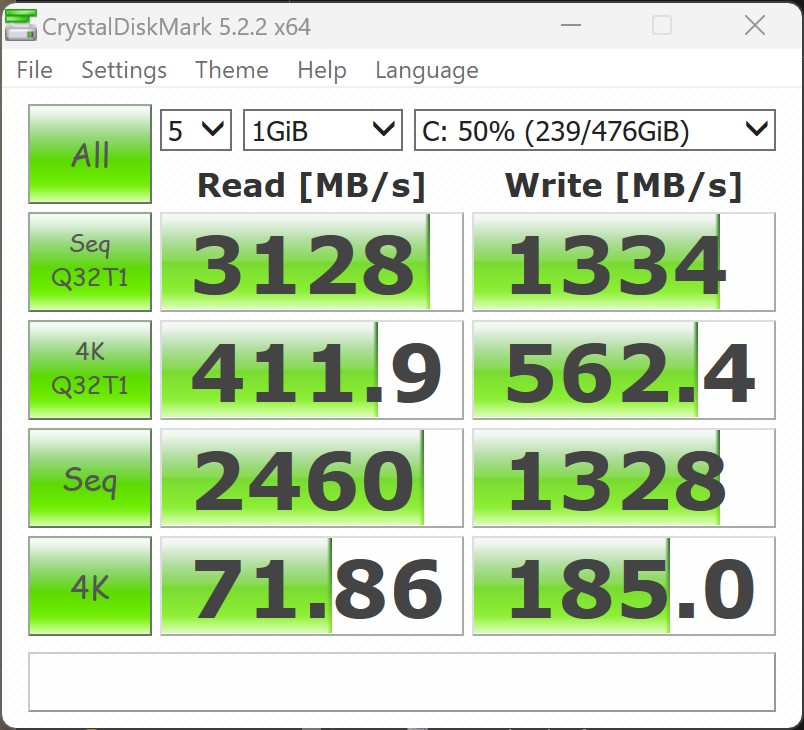Viewport: 804px width, 730px height.
Task: Click the Read [MB/s] column header
Action: pyautogui.click(x=312, y=186)
